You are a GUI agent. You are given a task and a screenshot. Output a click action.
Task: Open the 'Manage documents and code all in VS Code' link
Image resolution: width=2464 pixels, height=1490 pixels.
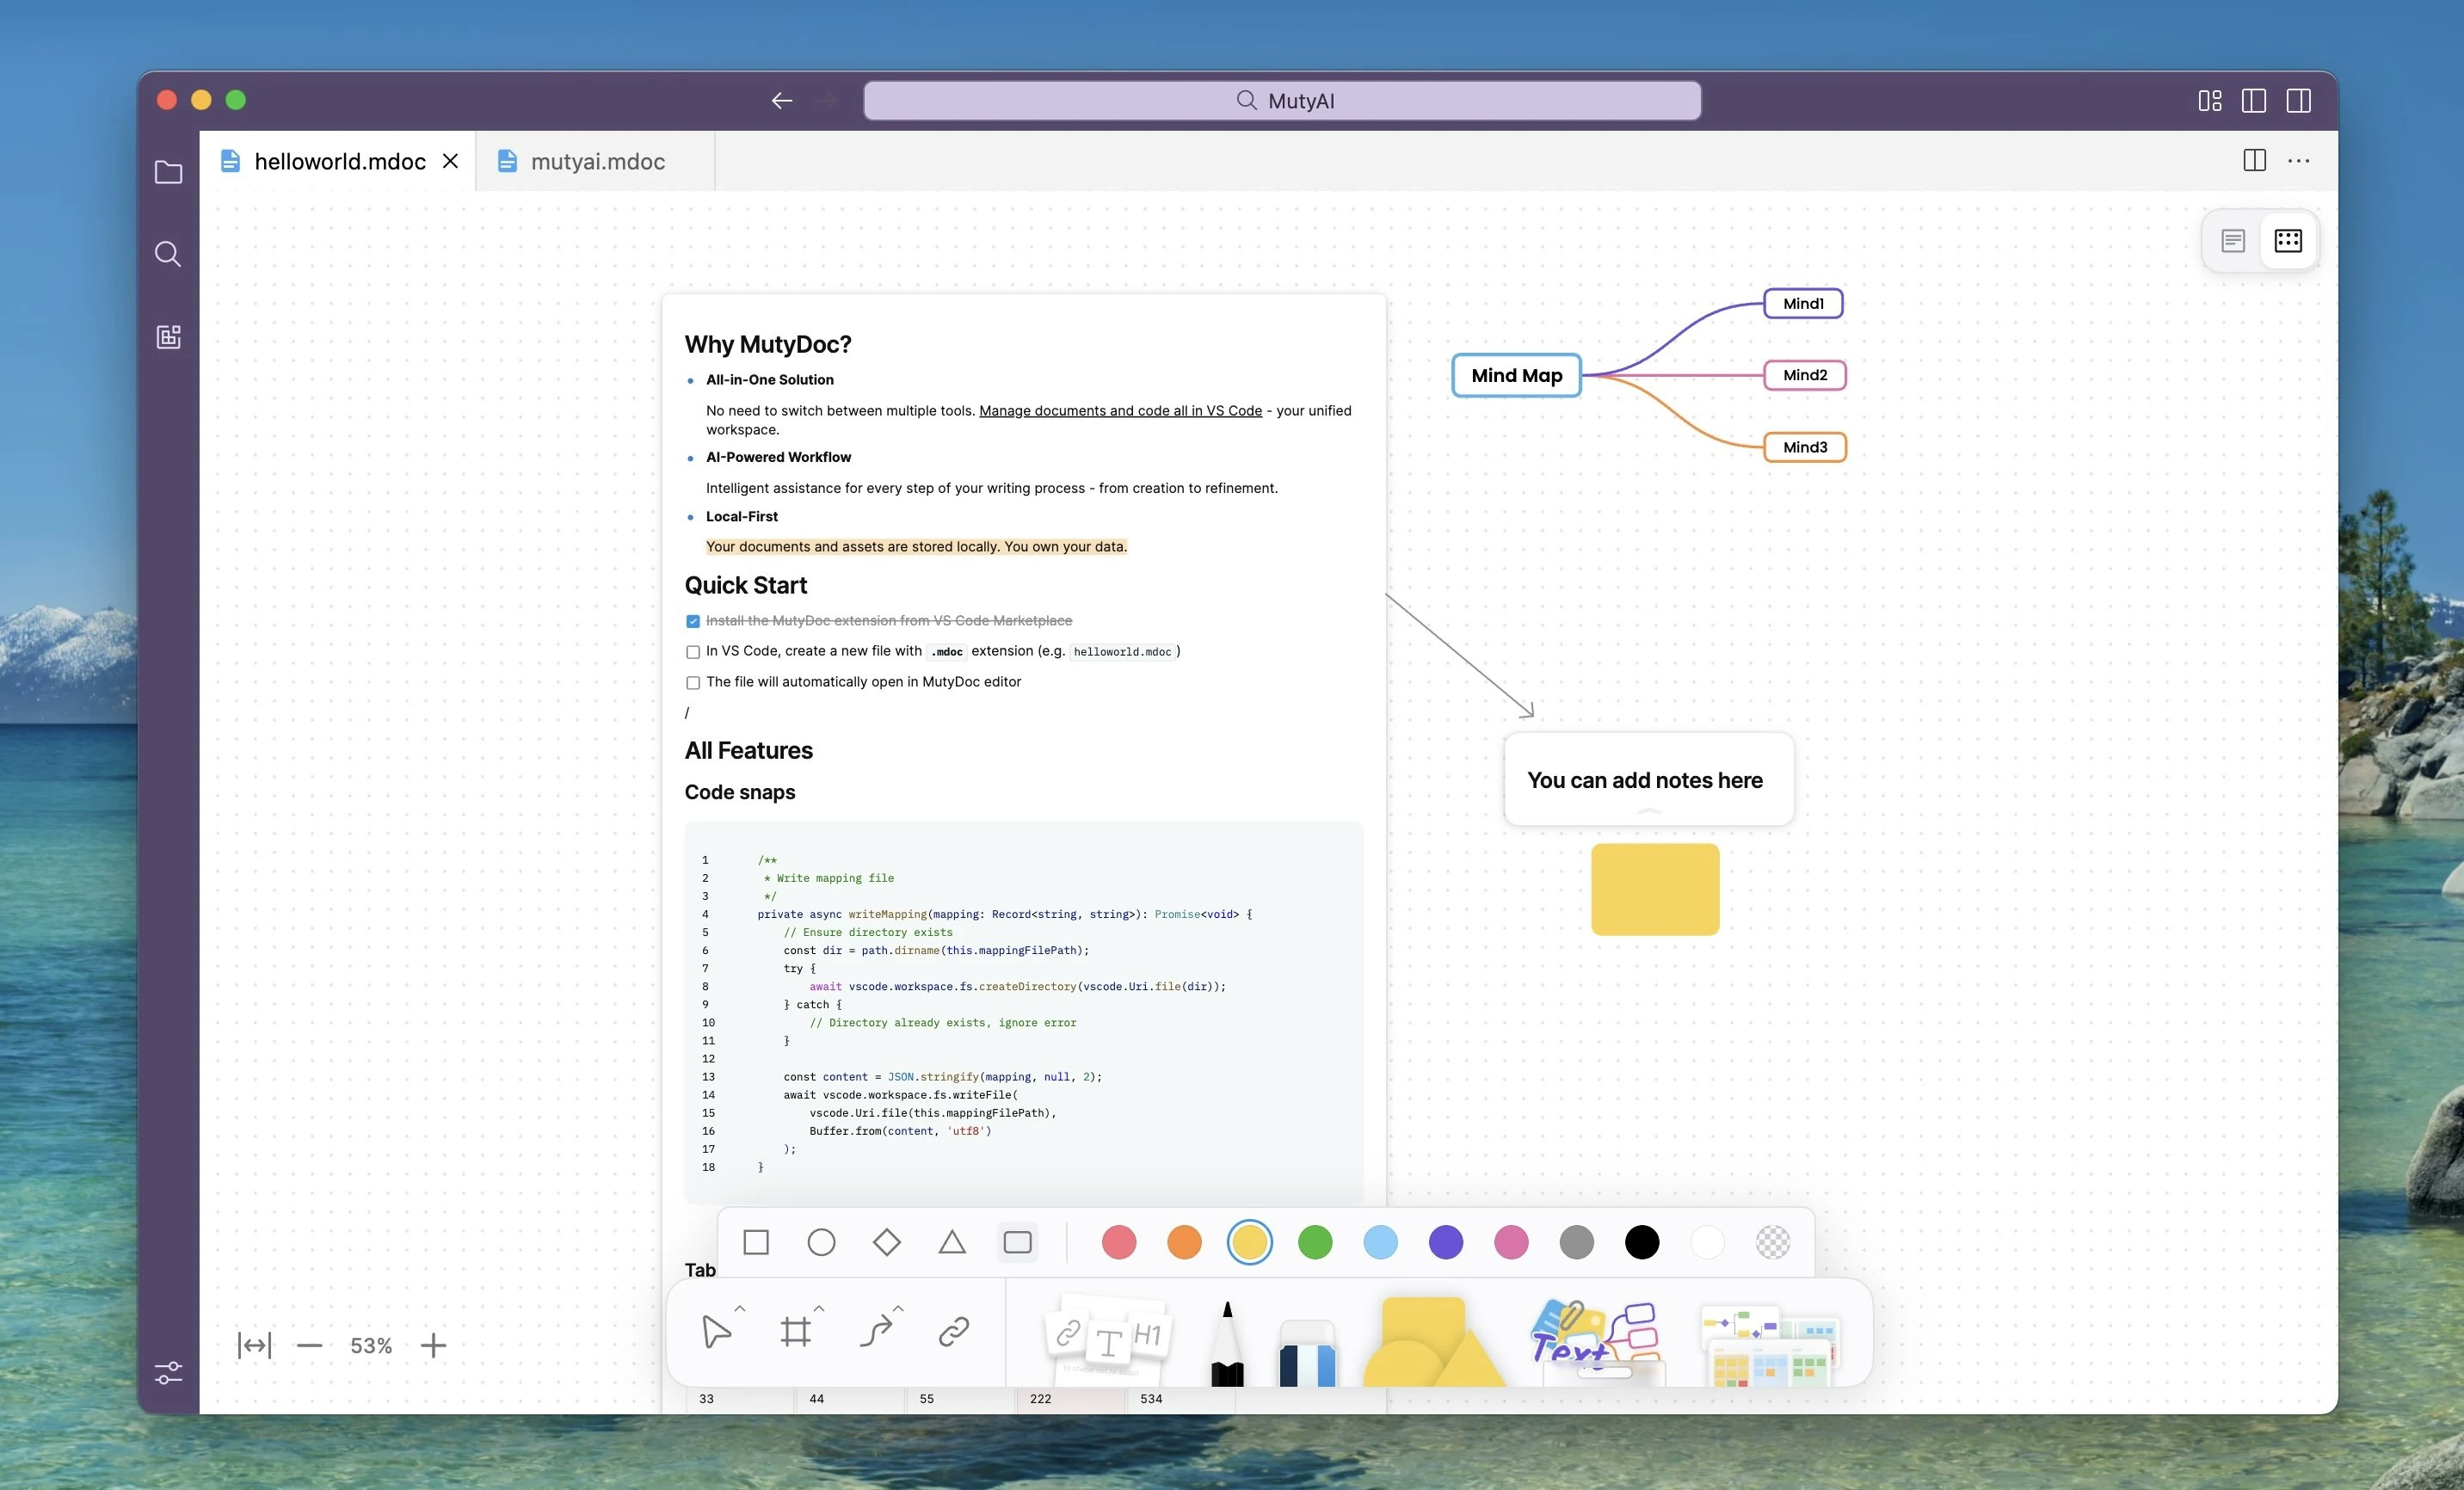coord(1119,410)
